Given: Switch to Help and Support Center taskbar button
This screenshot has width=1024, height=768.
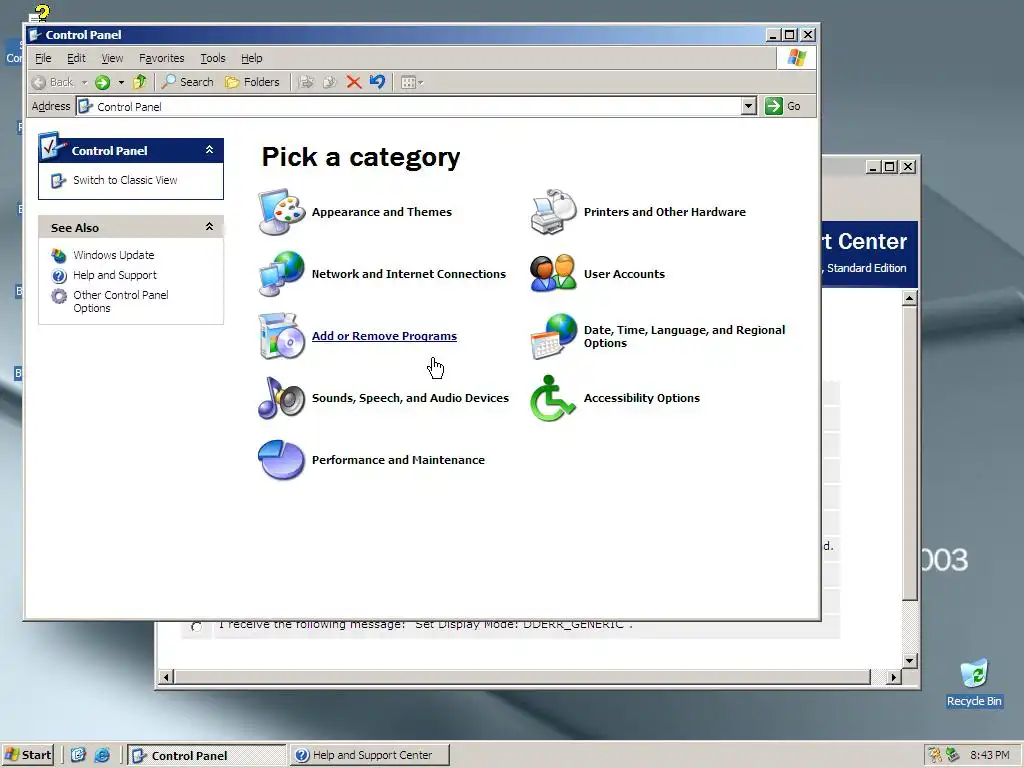Looking at the screenshot, I should click(x=370, y=755).
